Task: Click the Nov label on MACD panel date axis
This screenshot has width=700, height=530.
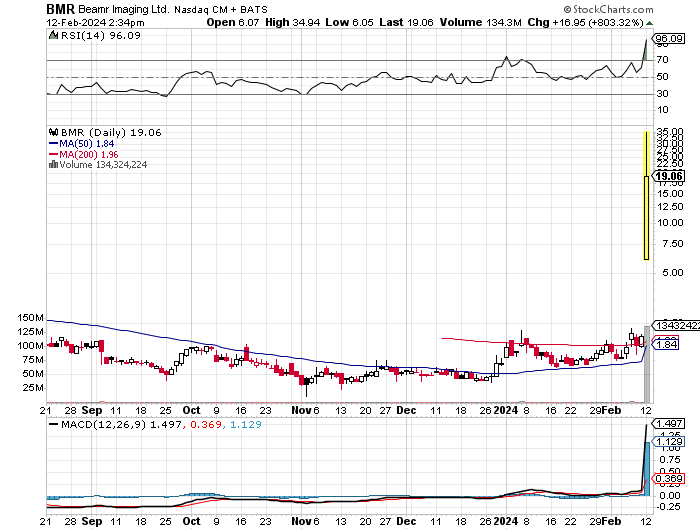Action: point(301,521)
